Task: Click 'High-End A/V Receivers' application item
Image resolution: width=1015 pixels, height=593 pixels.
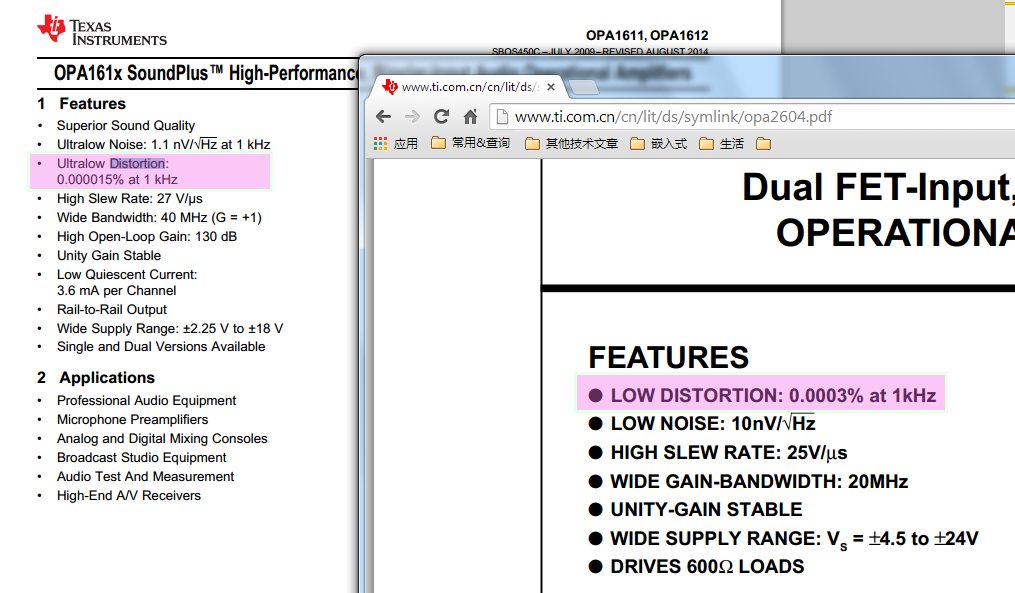Action: (128, 495)
